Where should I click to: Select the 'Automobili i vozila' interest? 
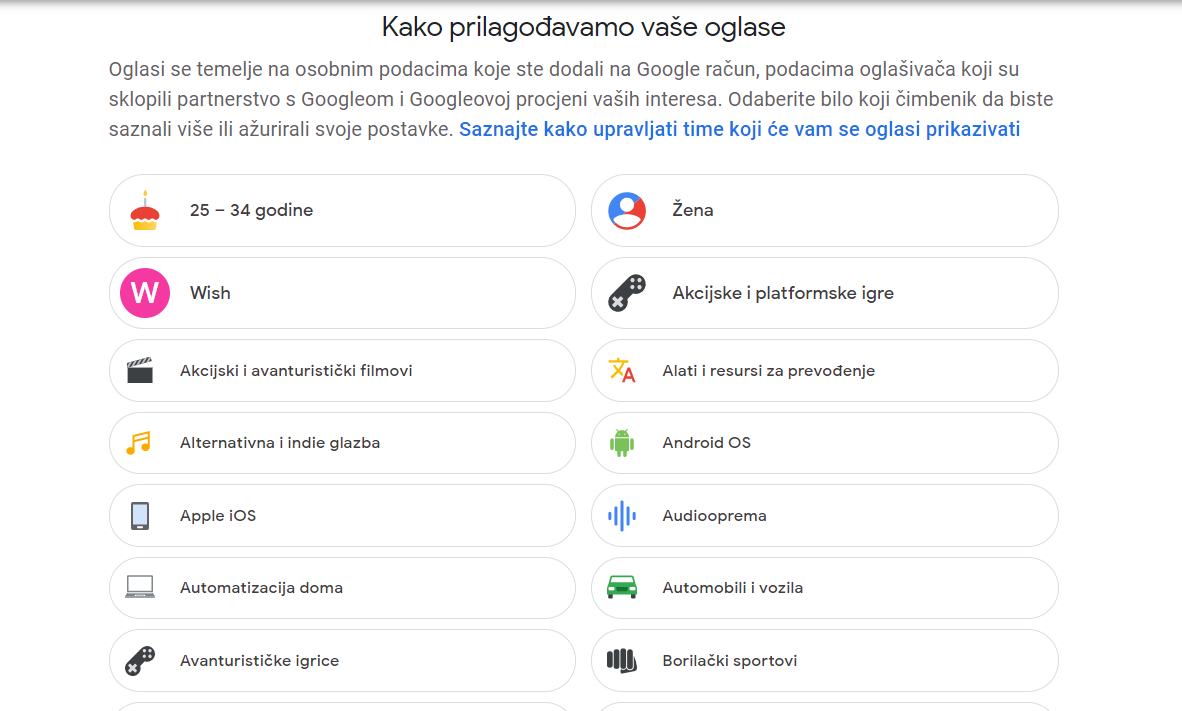tap(732, 588)
